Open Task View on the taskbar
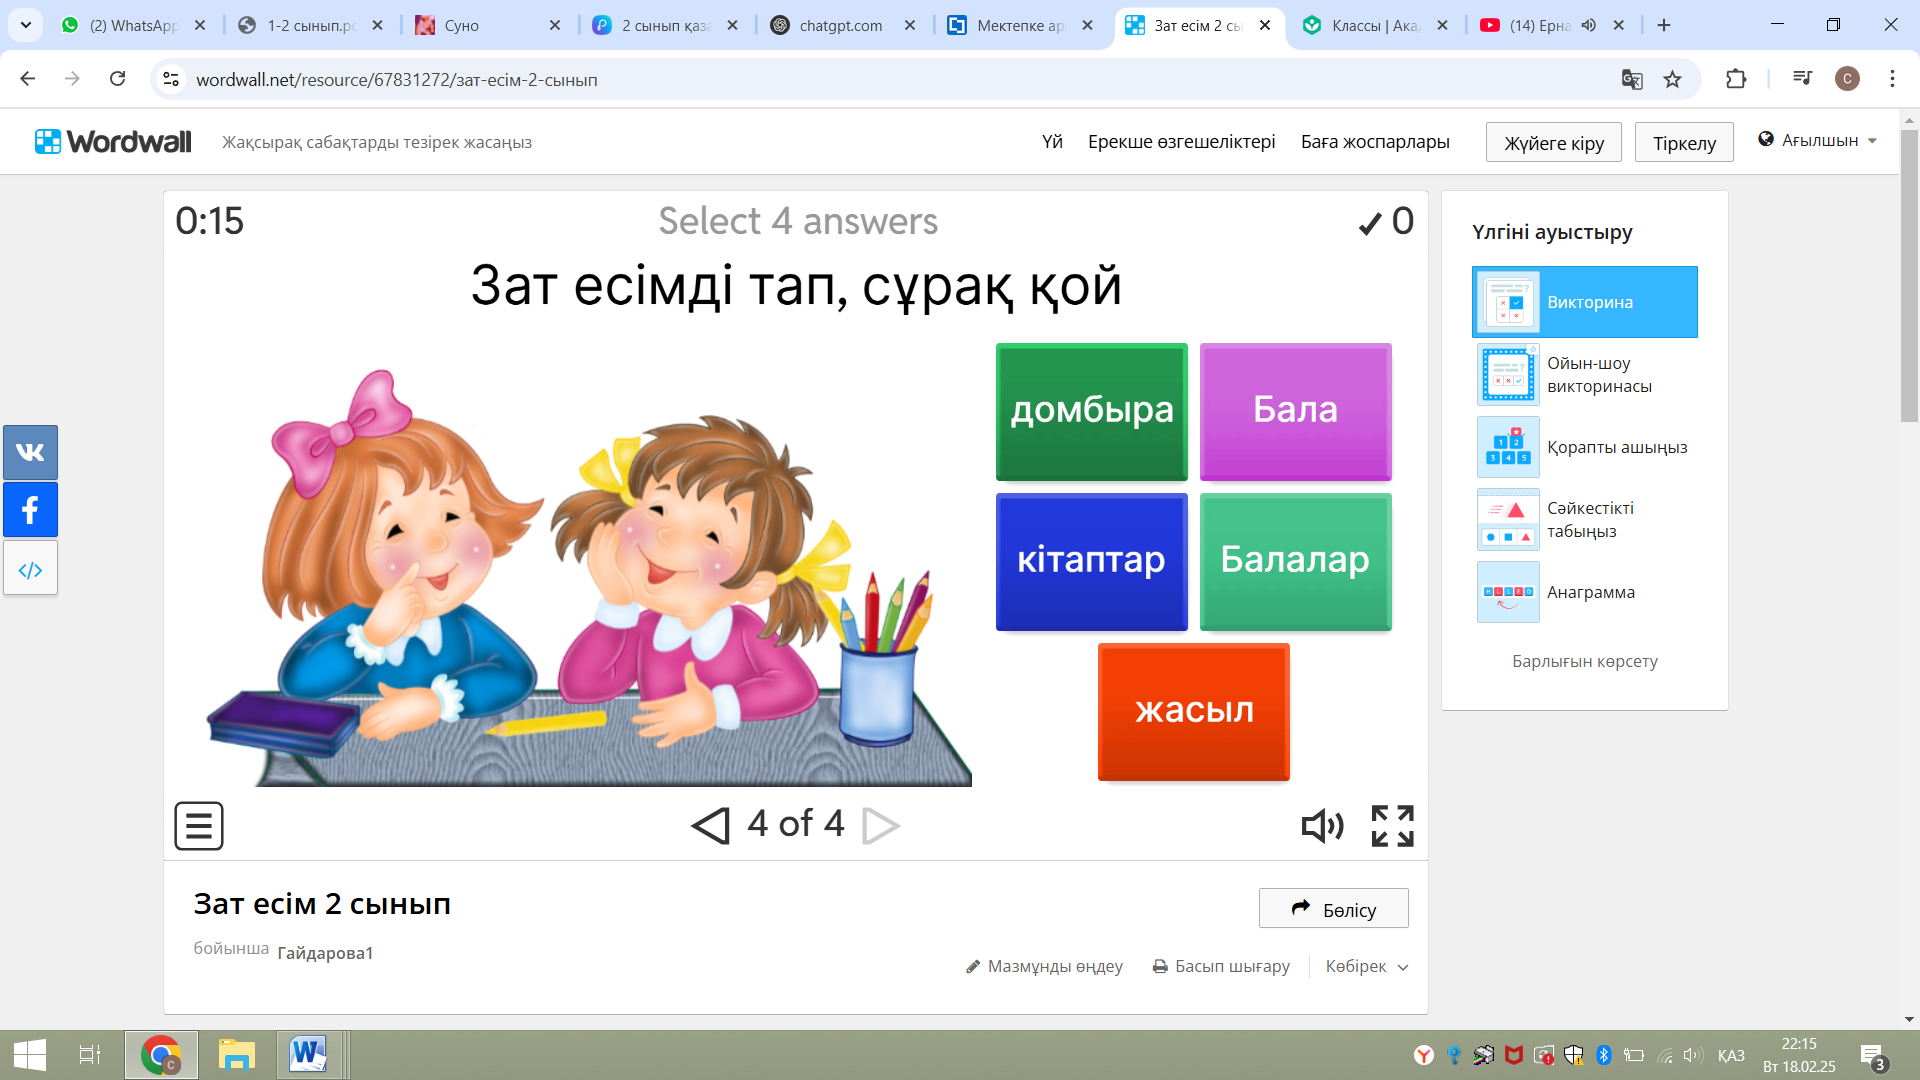Viewport: 1920px width, 1080px height. tap(90, 1055)
